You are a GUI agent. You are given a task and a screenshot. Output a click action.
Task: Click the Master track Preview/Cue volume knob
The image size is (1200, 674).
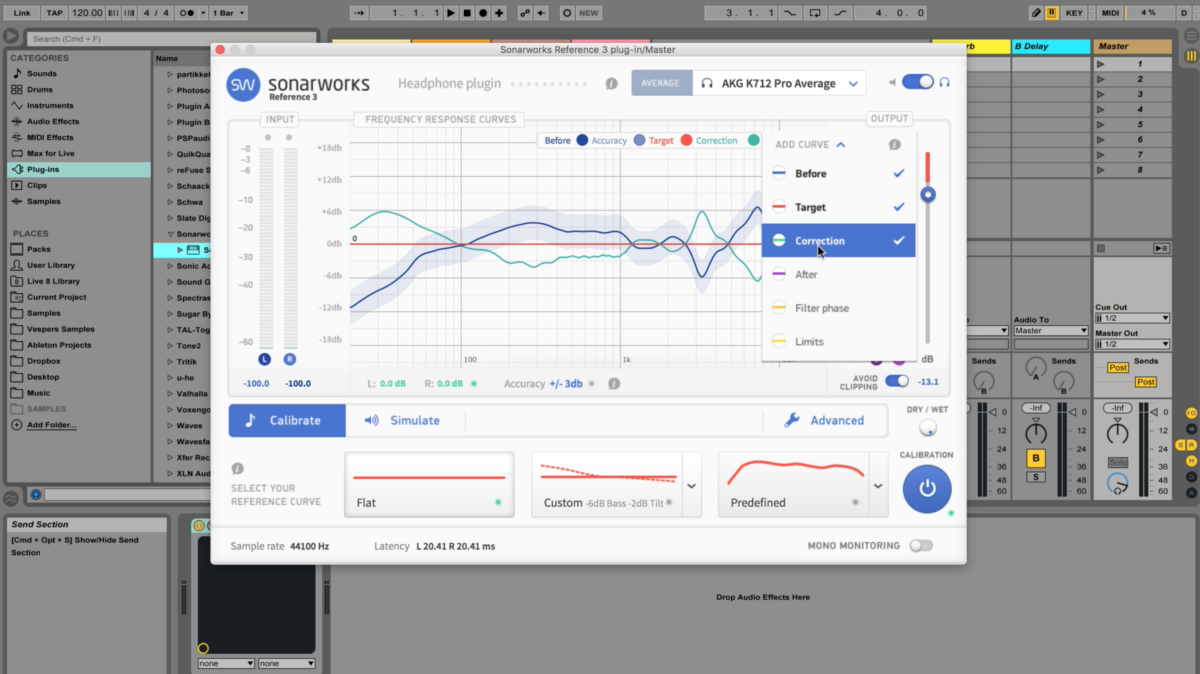1118,484
